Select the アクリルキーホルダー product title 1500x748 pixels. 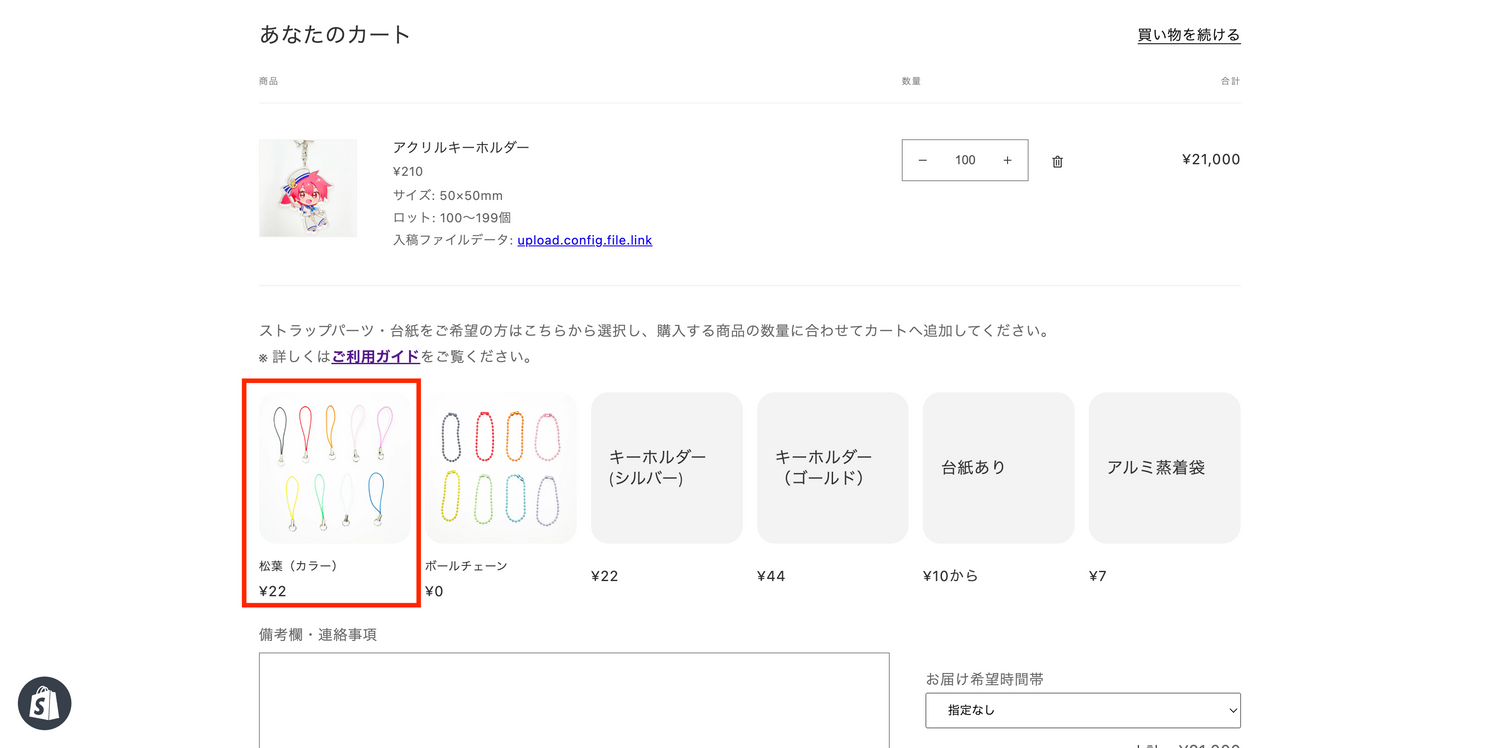click(461, 147)
